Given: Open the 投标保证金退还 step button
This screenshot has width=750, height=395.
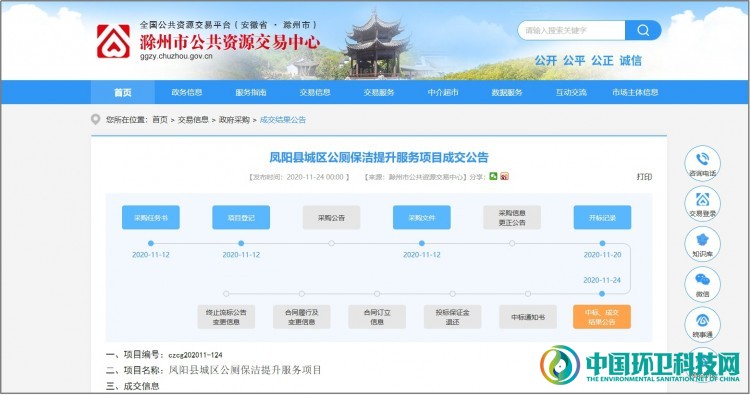Looking at the screenshot, I should click(452, 317).
